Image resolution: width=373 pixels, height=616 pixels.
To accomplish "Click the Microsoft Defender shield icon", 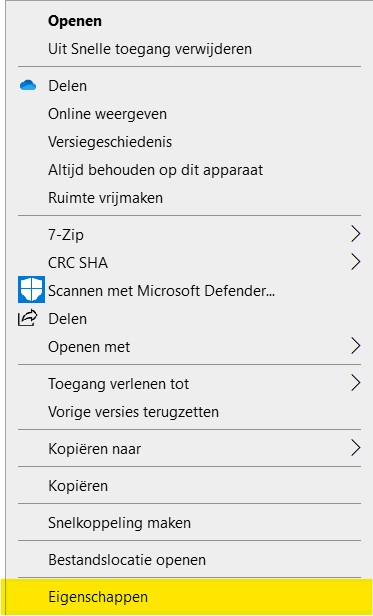I will pos(31,290).
